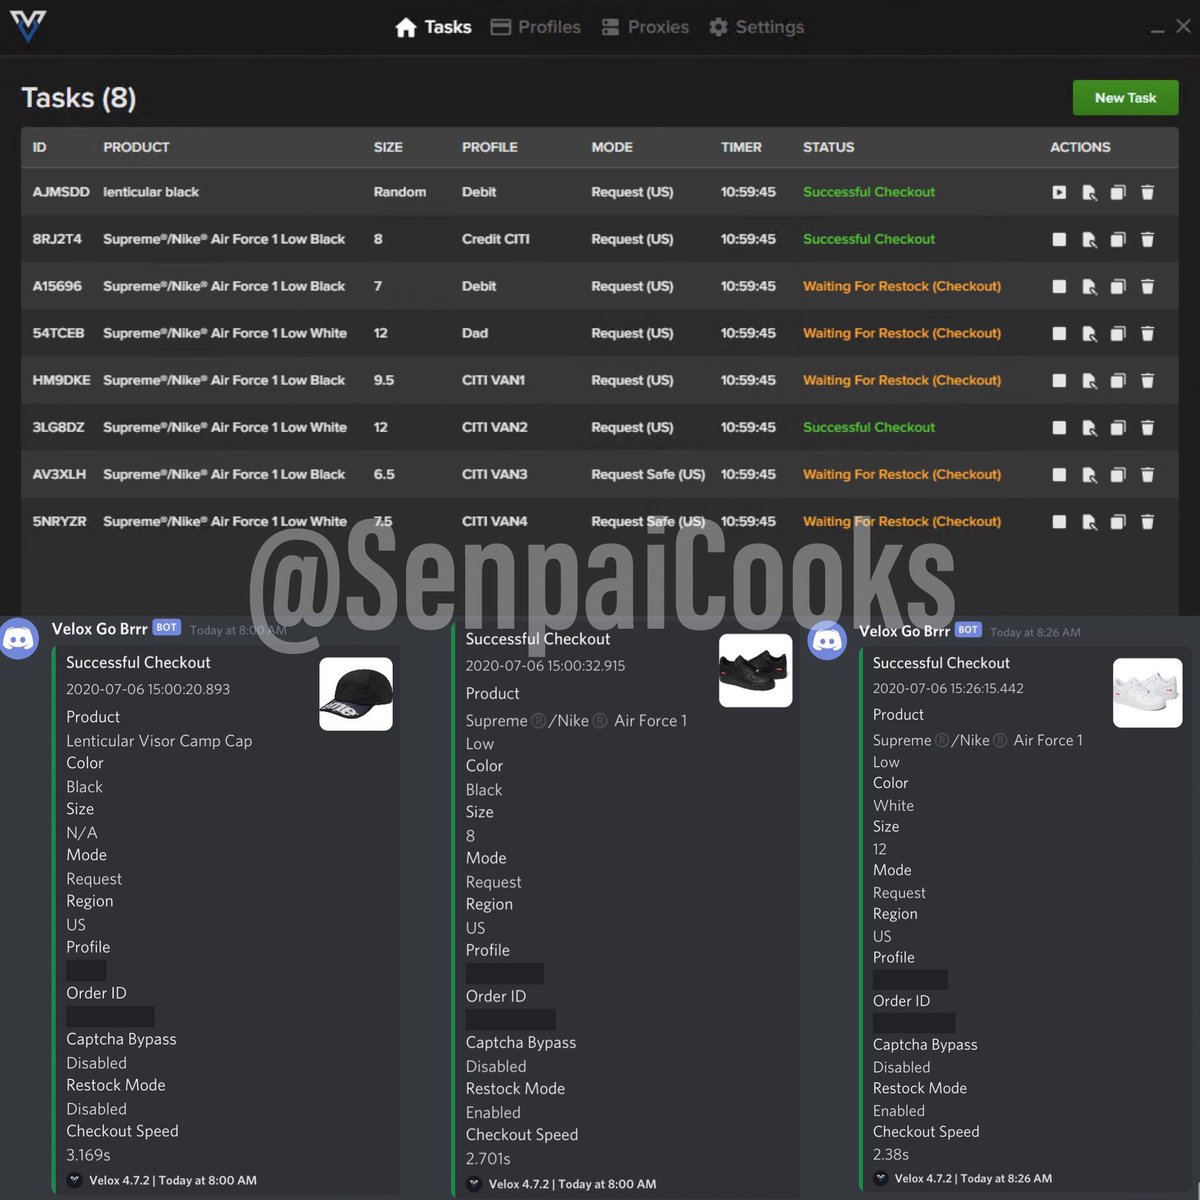Image resolution: width=1200 pixels, height=1200 pixels.
Task: Click the STATUS column header
Action: tap(829, 147)
